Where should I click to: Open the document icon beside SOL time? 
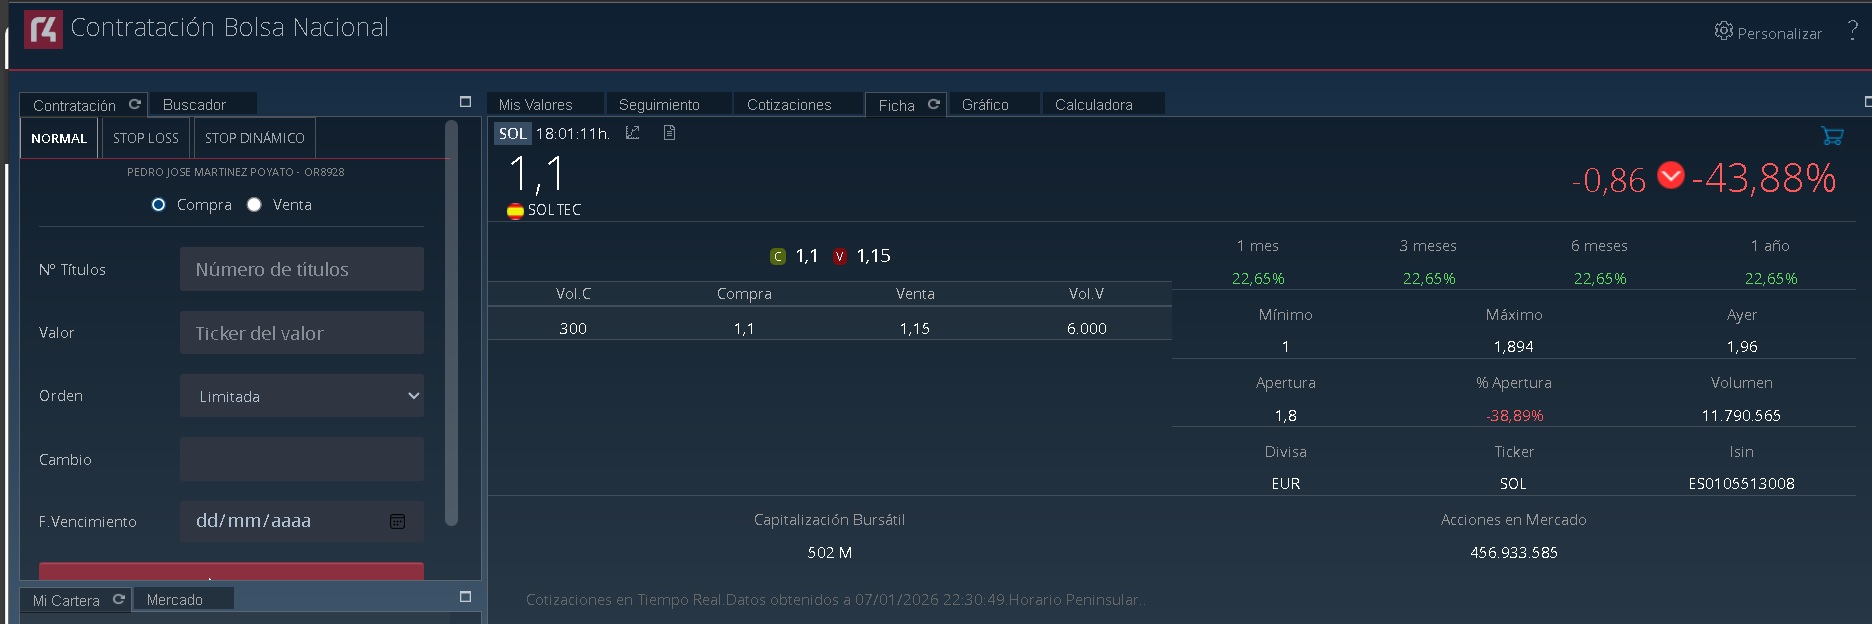point(669,133)
